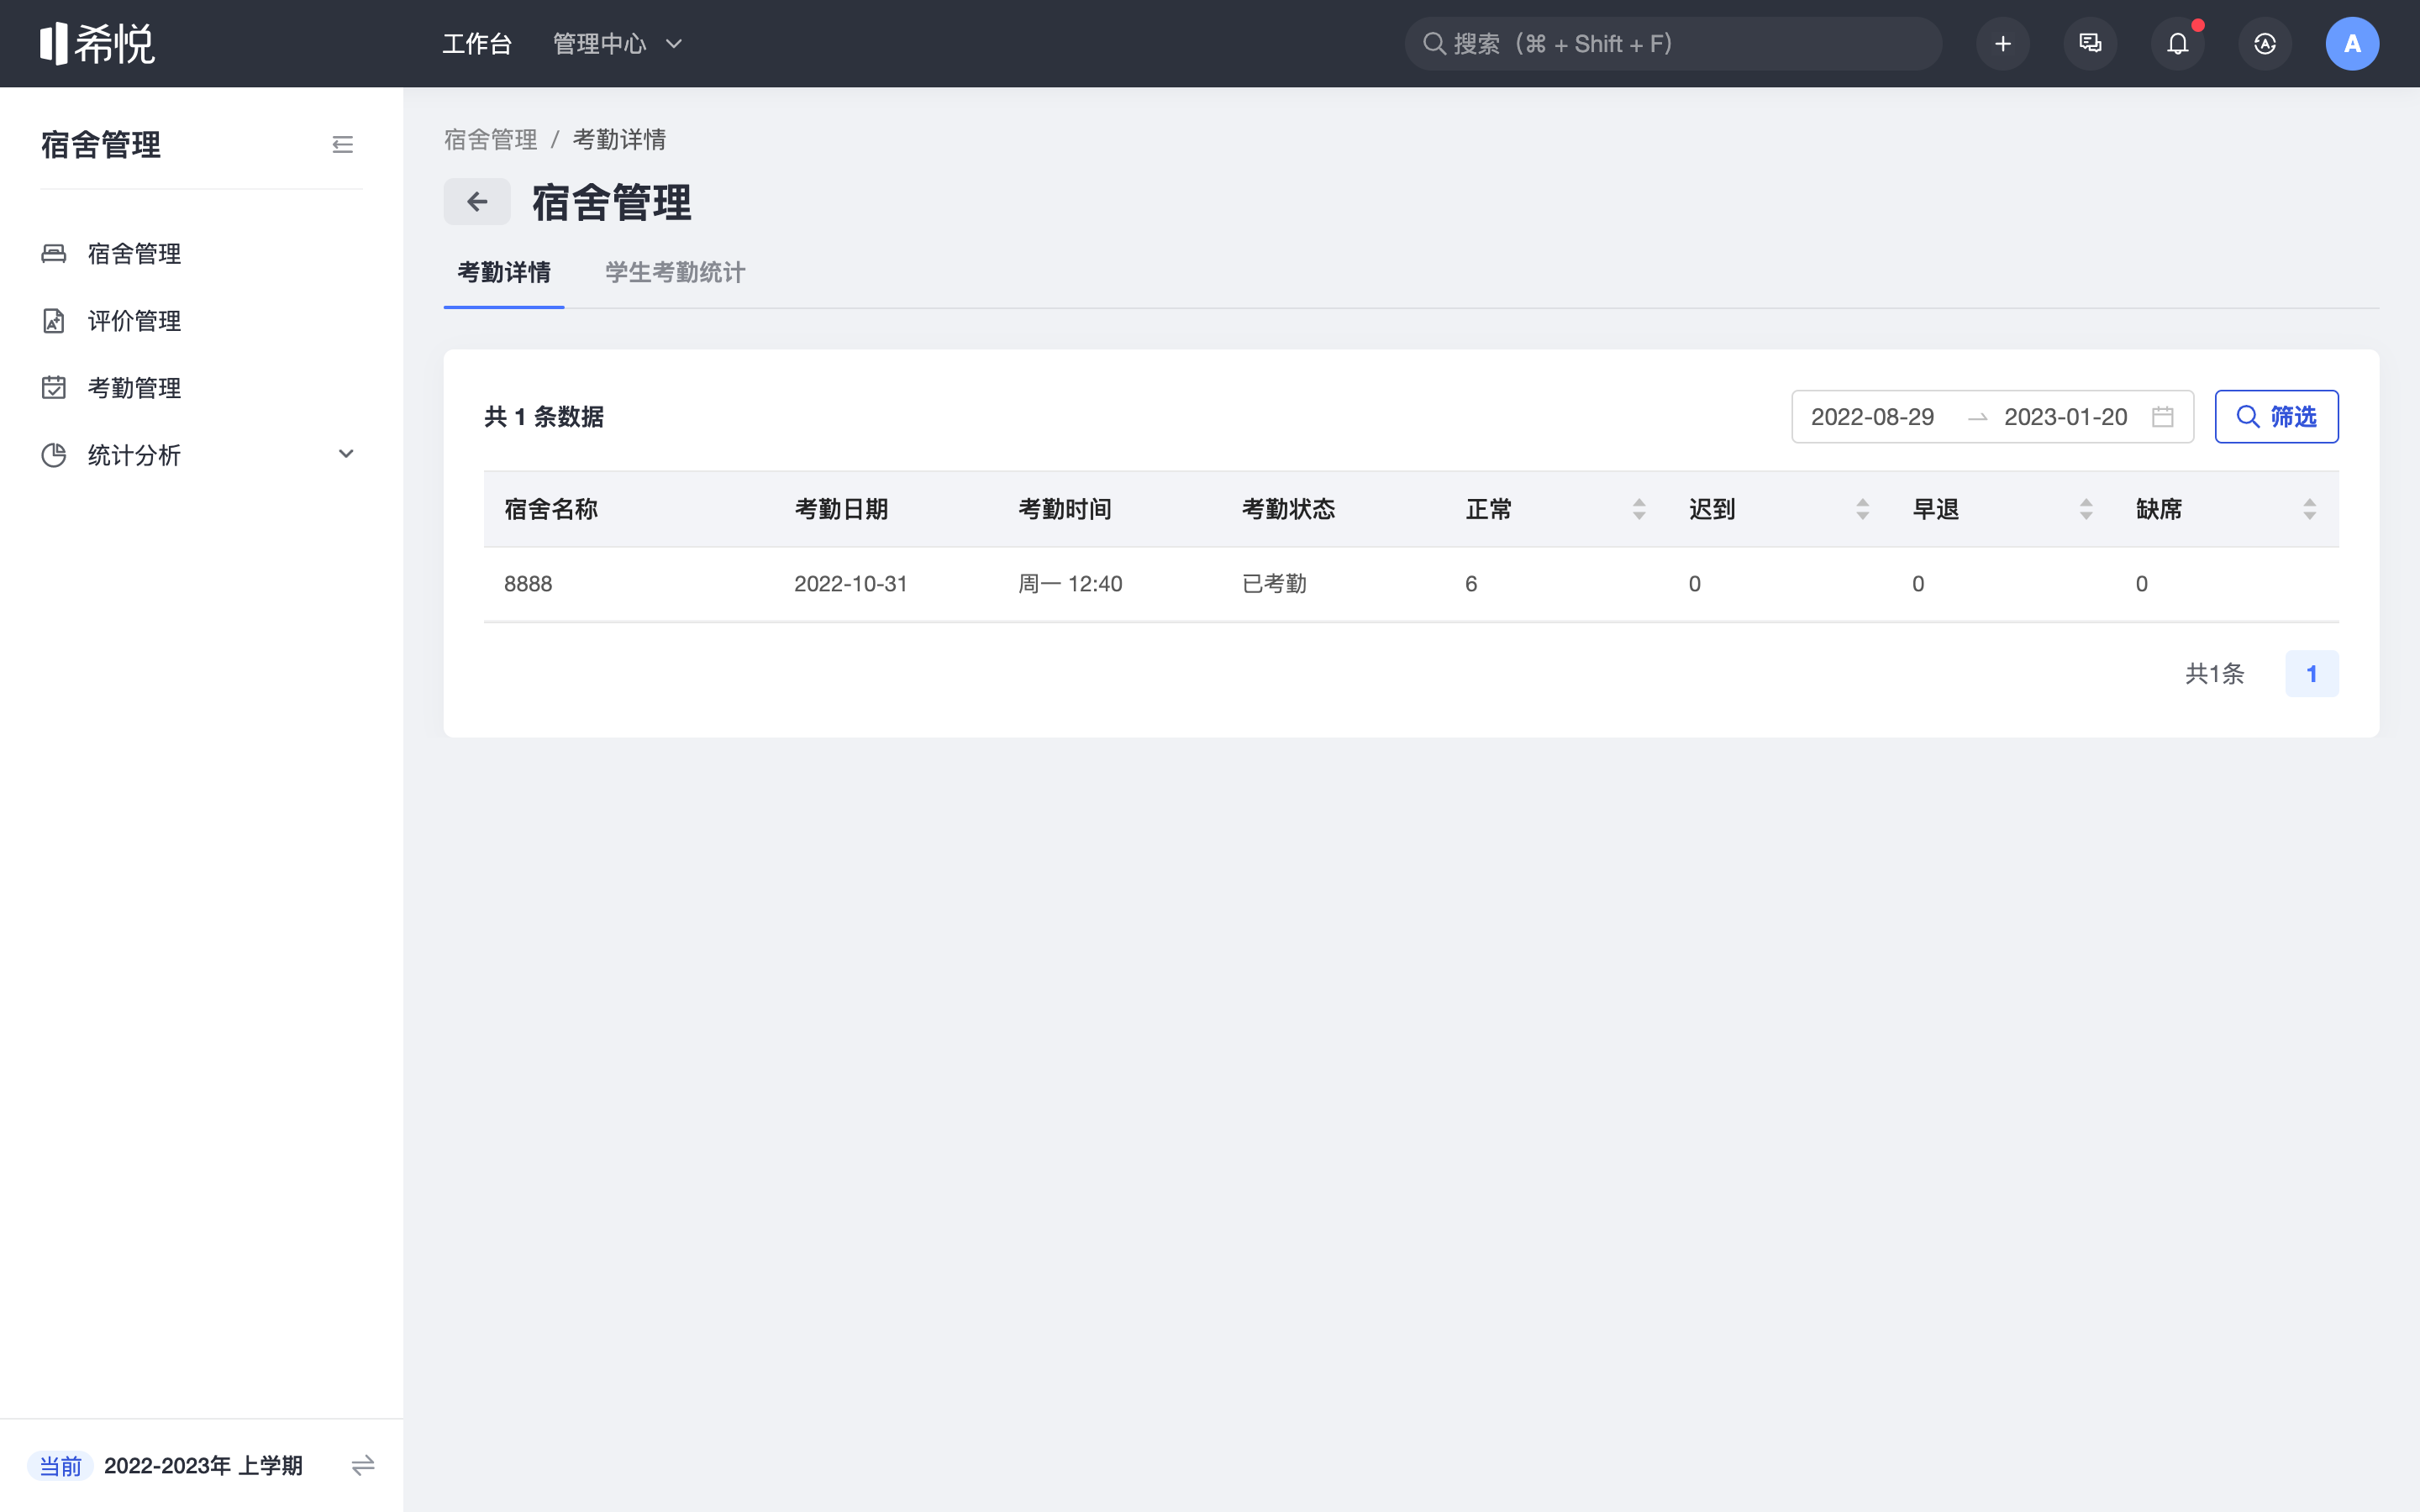
Task: Expand the 统计分析 chevron
Action: [346, 454]
